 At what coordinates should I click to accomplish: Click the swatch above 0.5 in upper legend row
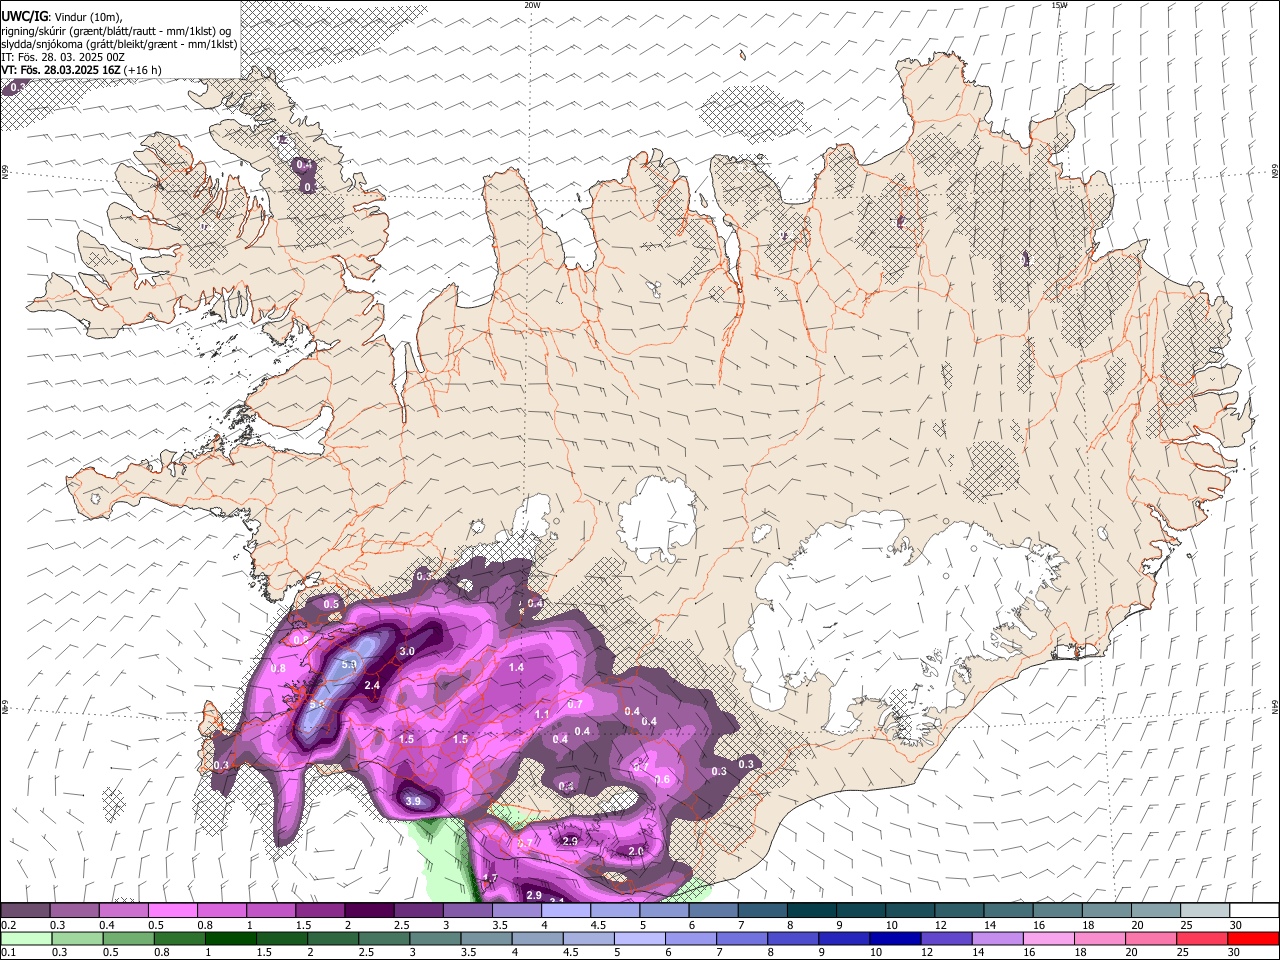[x=172, y=910]
